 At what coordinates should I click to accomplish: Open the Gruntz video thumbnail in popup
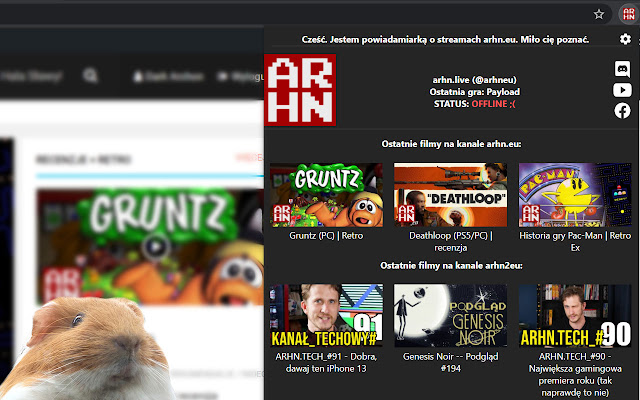pos(326,195)
